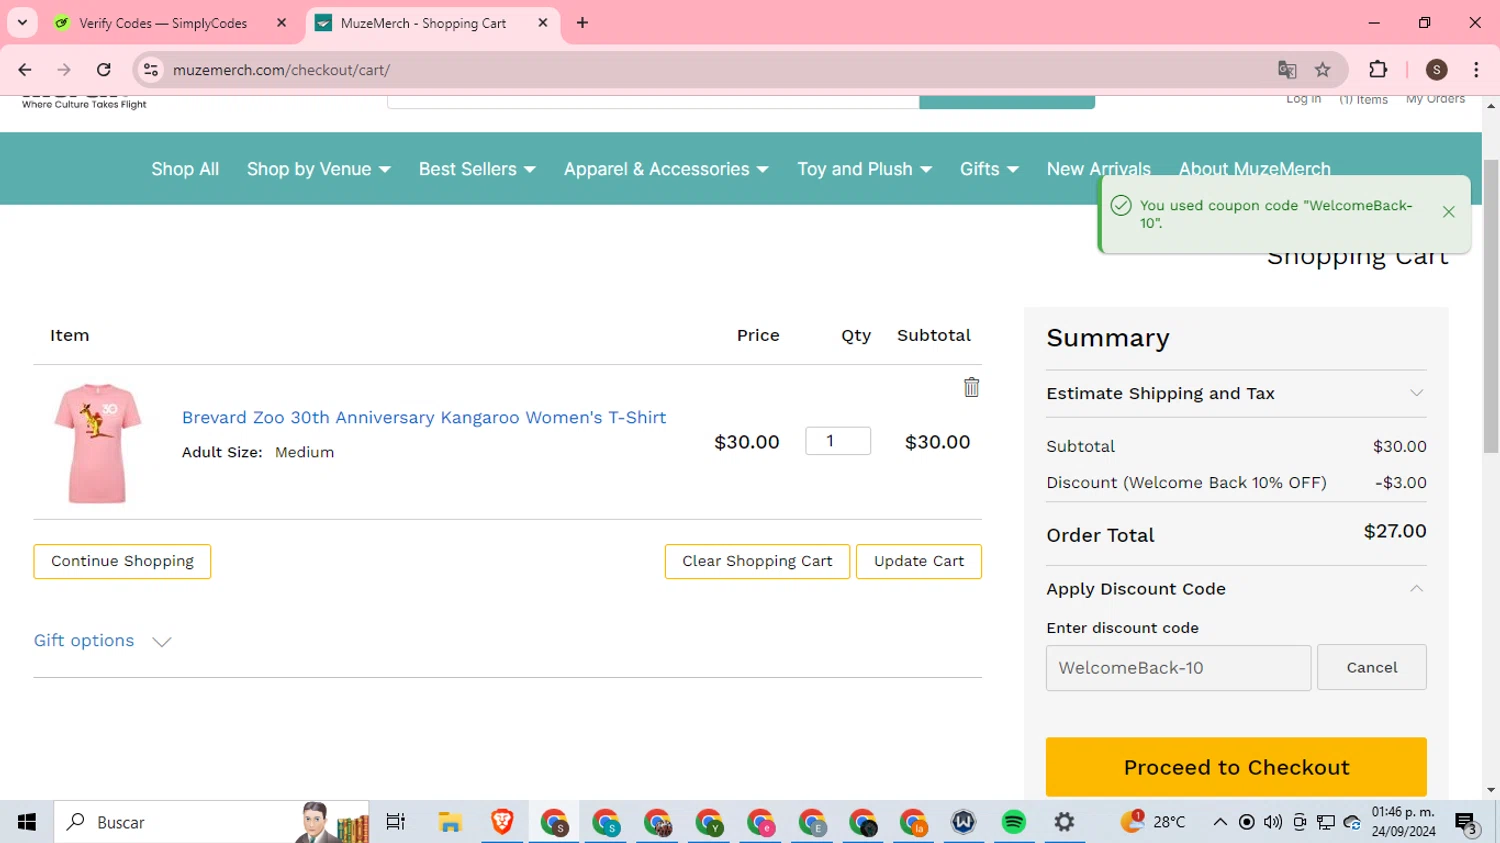Open Shop All menu item

pos(185,169)
